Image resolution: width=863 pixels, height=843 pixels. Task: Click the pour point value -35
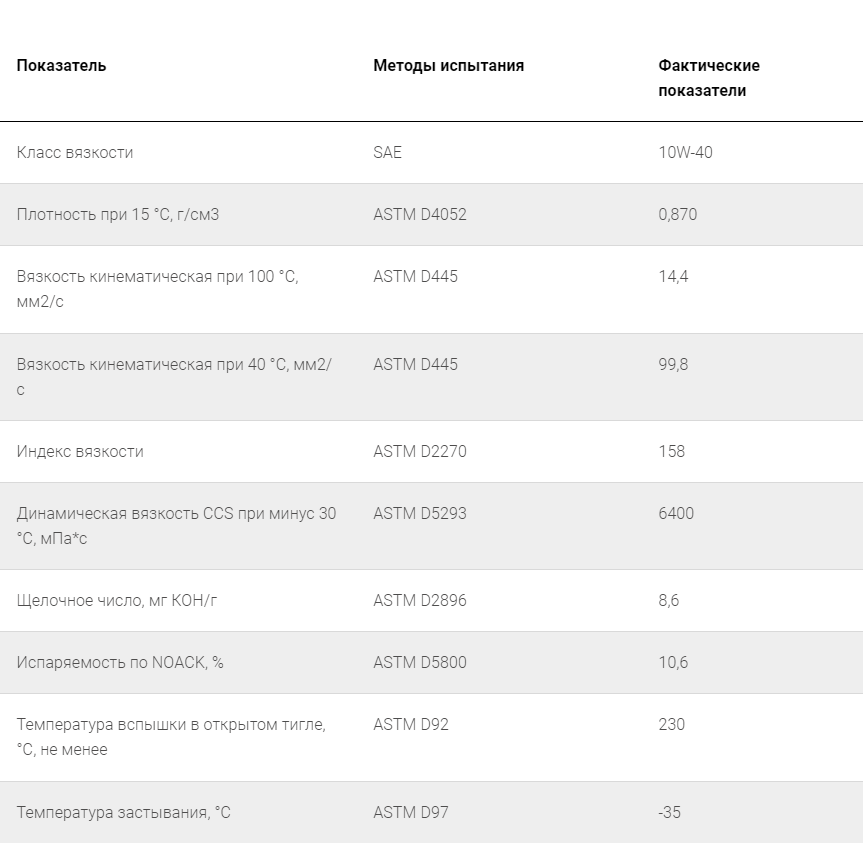[669, 813]
